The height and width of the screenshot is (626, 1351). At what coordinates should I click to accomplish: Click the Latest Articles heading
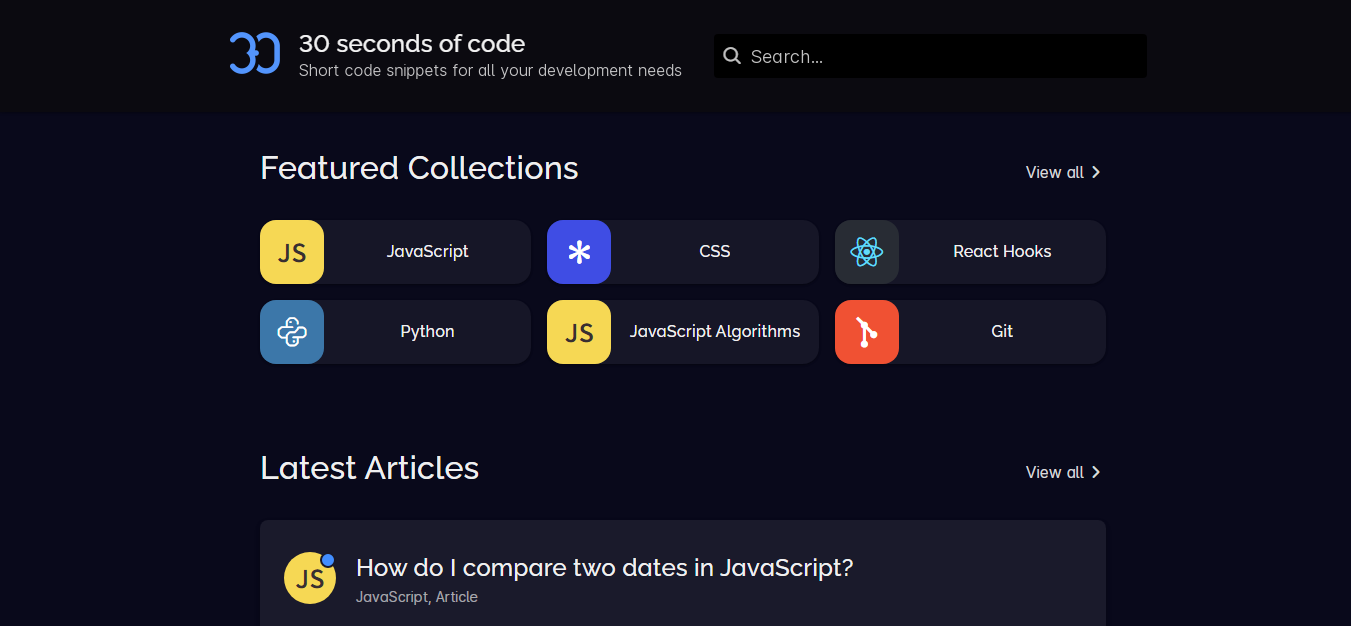coord(370,468)
